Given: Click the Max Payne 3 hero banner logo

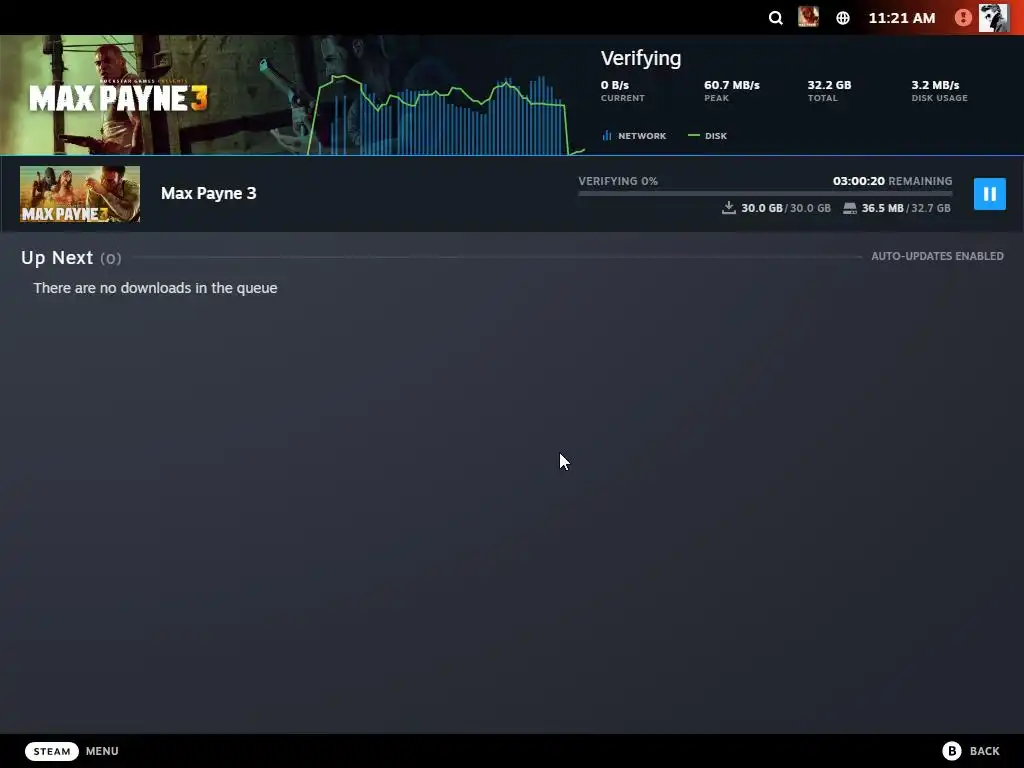Looking at the screenshot, I should click(118, 98).
